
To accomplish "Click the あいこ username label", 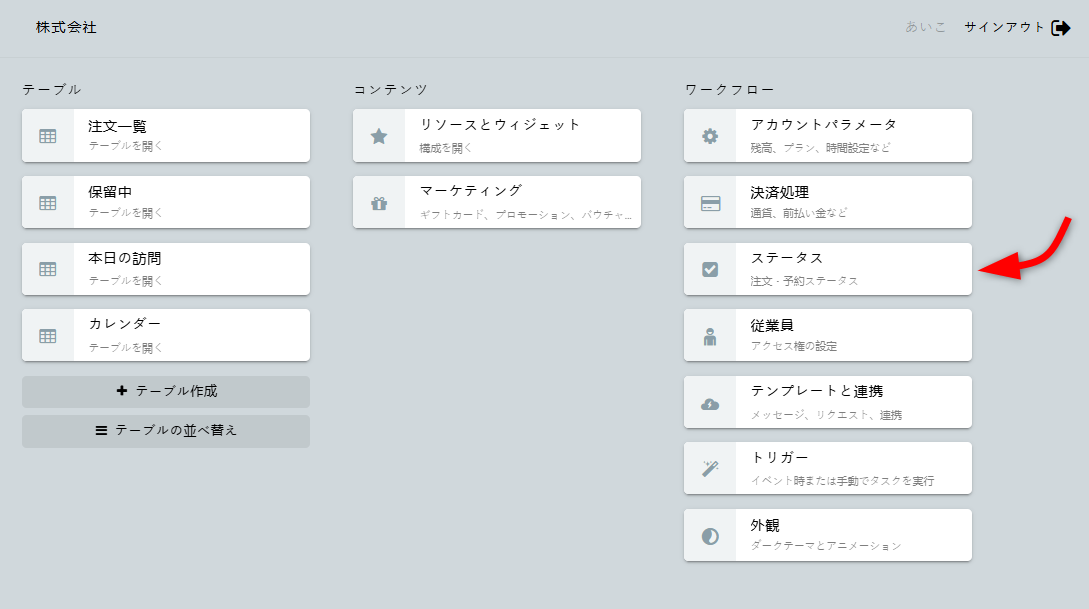I will [x=925, y=28].
